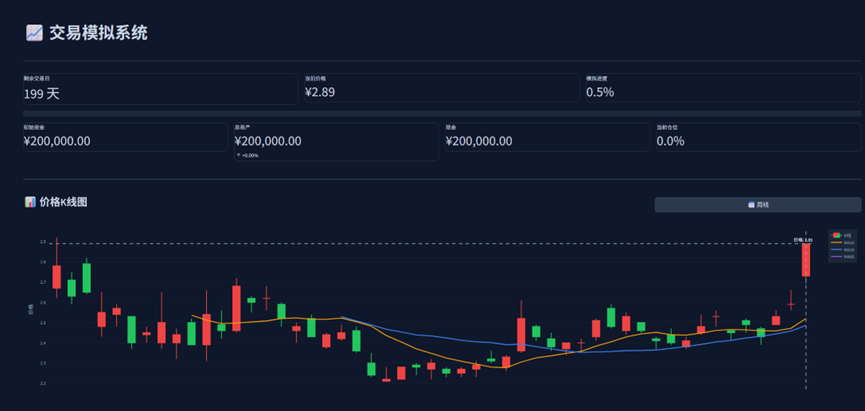This screenshot has width=865, height=411.
Task: Toggle the purple moving average legend label
Action: 849,256
